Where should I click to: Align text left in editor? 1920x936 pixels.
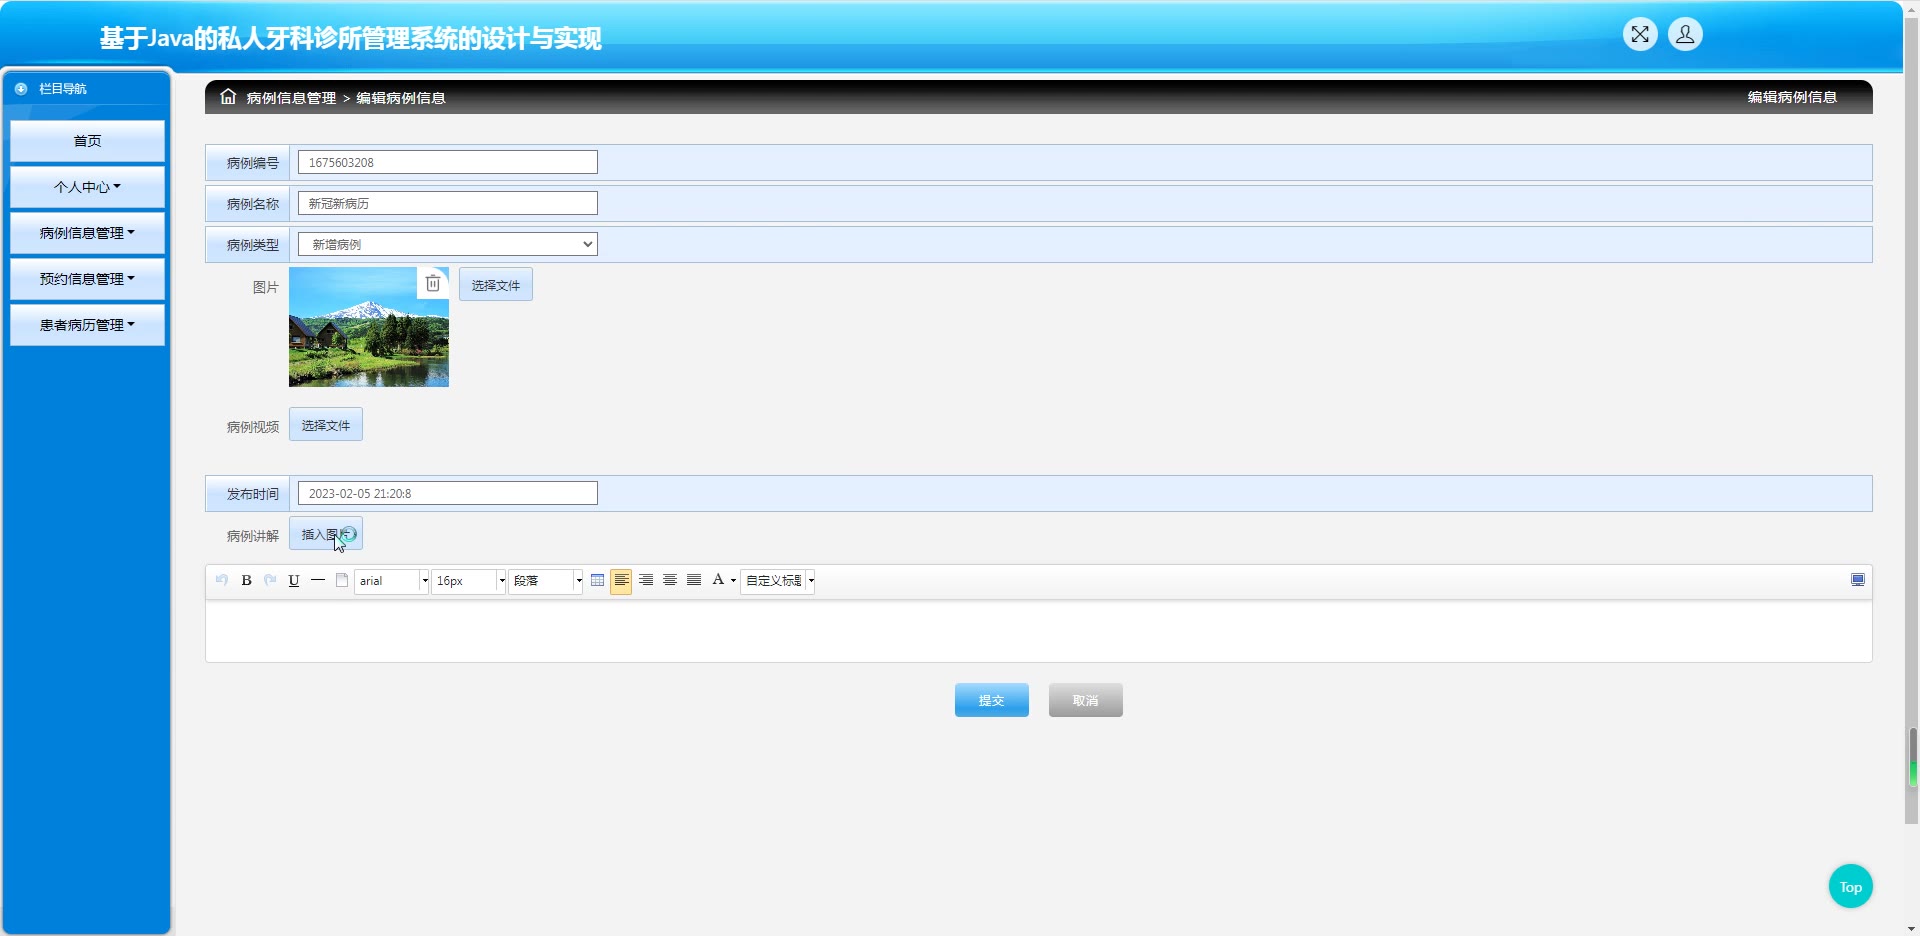pos(621,581)
